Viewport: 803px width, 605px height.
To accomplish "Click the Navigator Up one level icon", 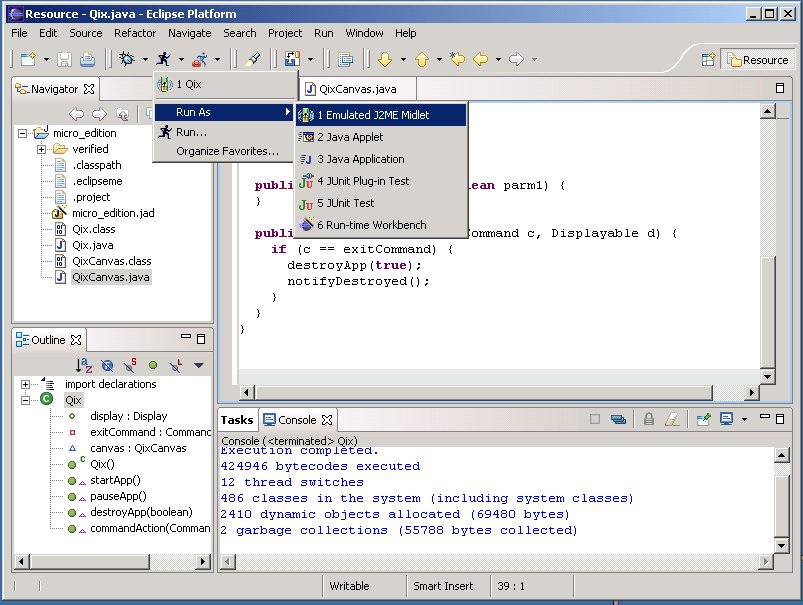I will coord(122,114).
